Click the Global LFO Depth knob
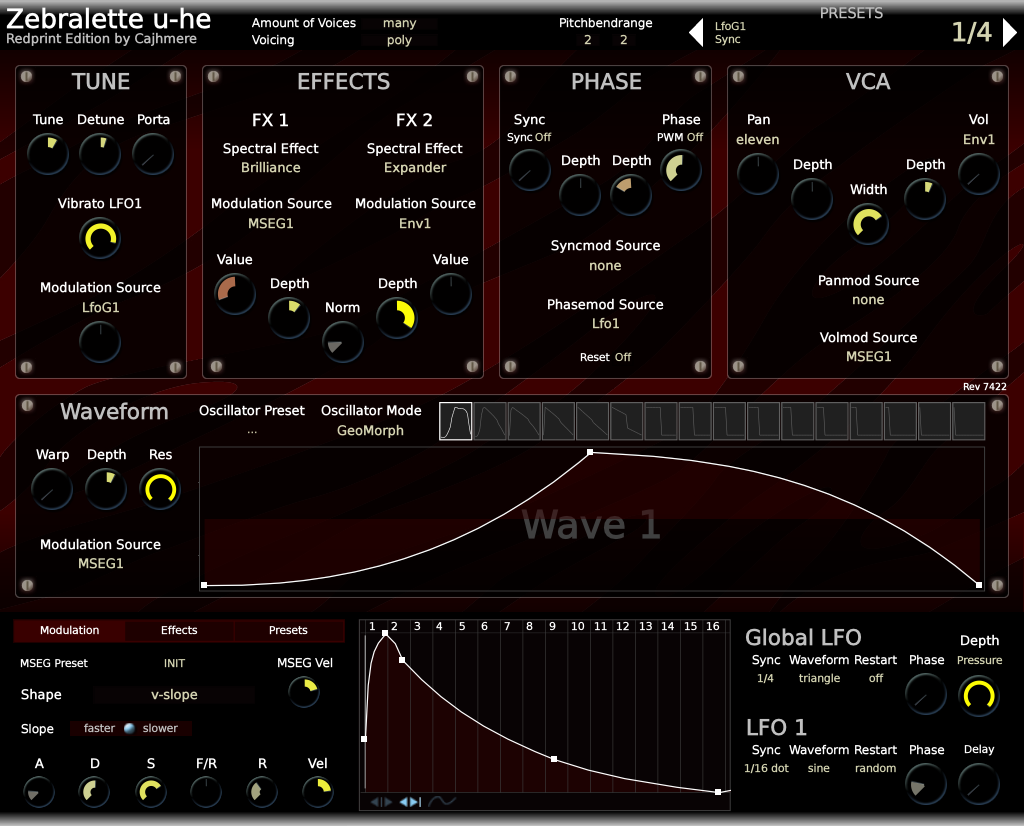 978,695
